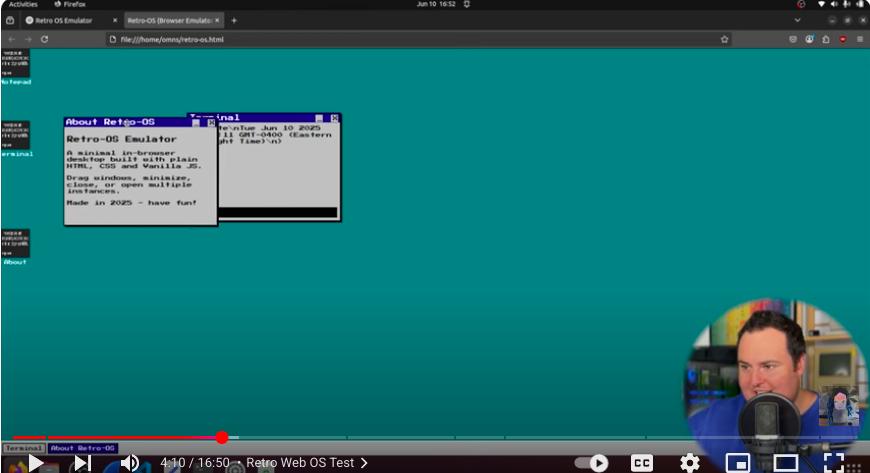Open a new Firefox tab
Screen dimensions: 870x473
(x=234, y=21)
